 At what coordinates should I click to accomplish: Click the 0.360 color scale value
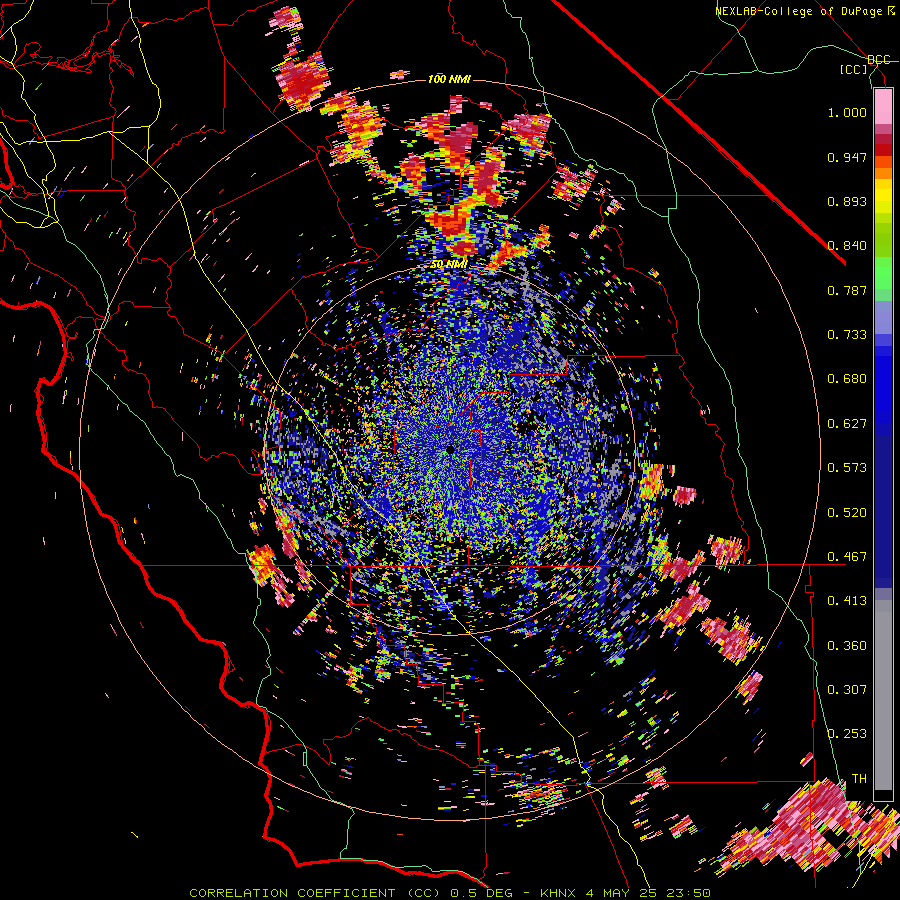click(x=847, y=646)
